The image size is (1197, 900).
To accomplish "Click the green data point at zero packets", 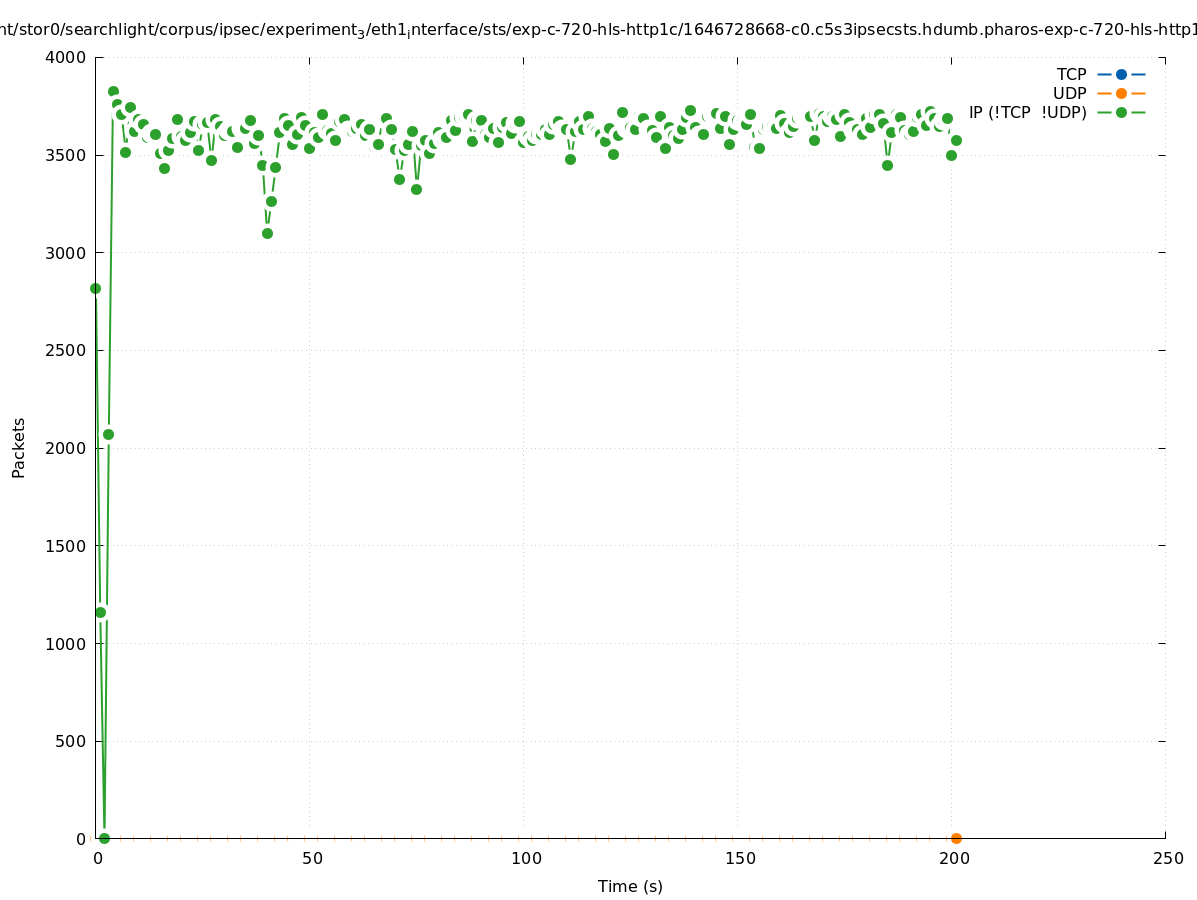I will point(104,838).
